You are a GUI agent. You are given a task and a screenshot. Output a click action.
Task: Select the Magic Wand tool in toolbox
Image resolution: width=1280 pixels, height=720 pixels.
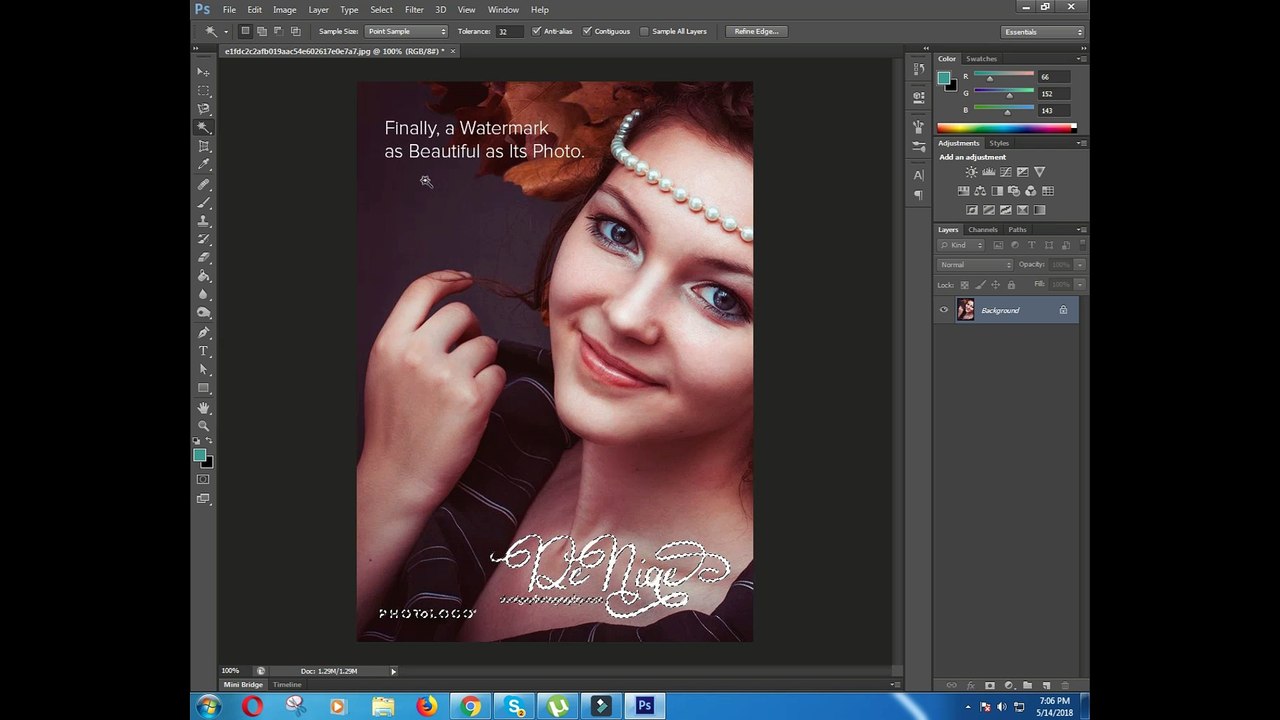pyautogui.click(x=203, y=128)
